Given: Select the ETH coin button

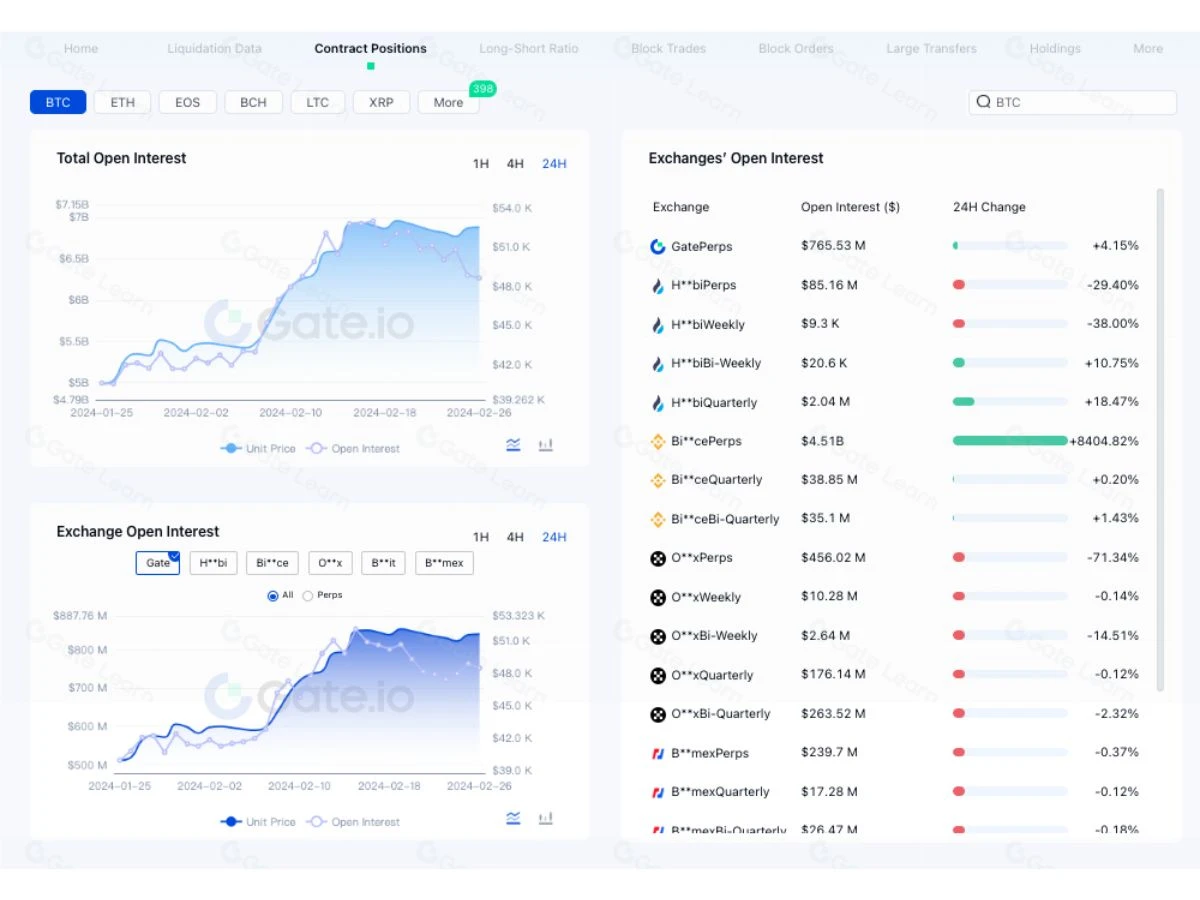Looking at the screenshot, I should tap(122, 102).
